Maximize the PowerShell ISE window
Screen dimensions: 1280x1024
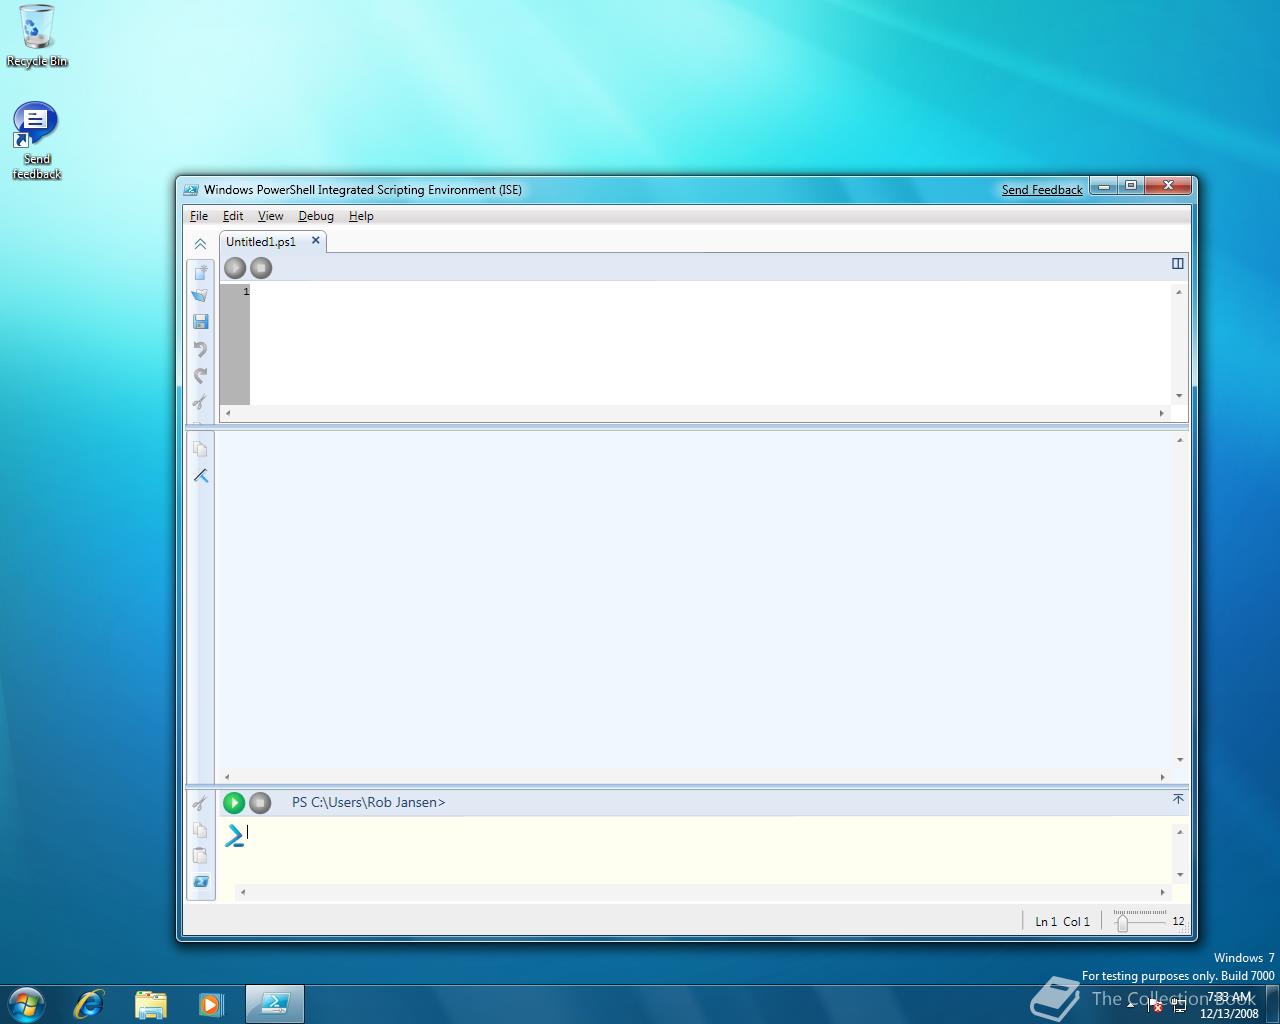pyautogui.click(x=1131, y=186)
